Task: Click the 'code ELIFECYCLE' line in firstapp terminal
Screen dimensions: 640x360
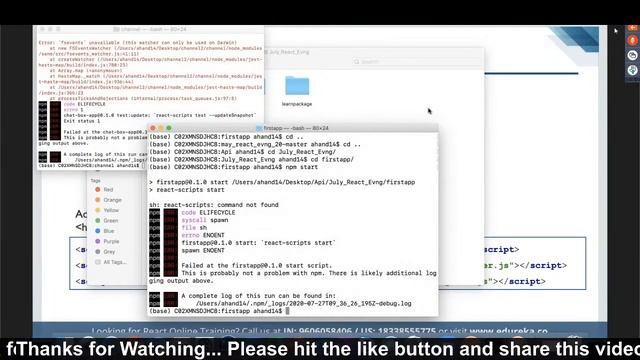Action: 208,213
